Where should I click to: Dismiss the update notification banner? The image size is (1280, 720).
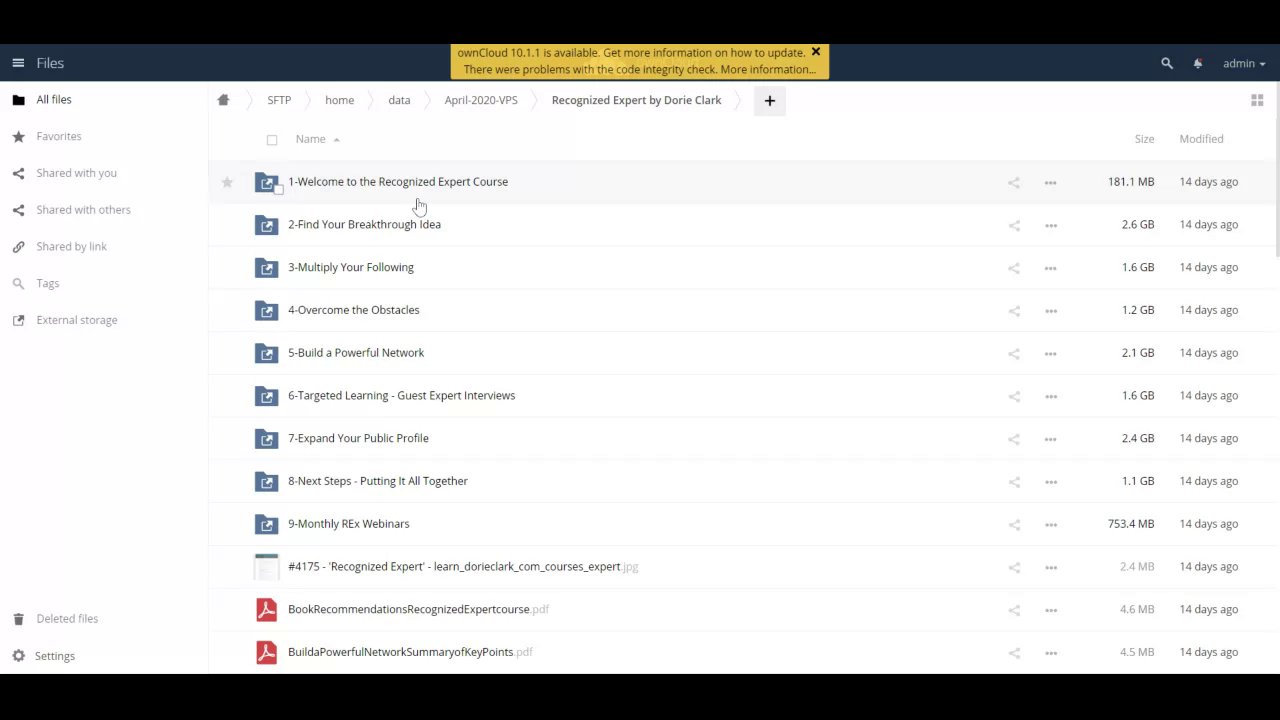tap(815, 52)
